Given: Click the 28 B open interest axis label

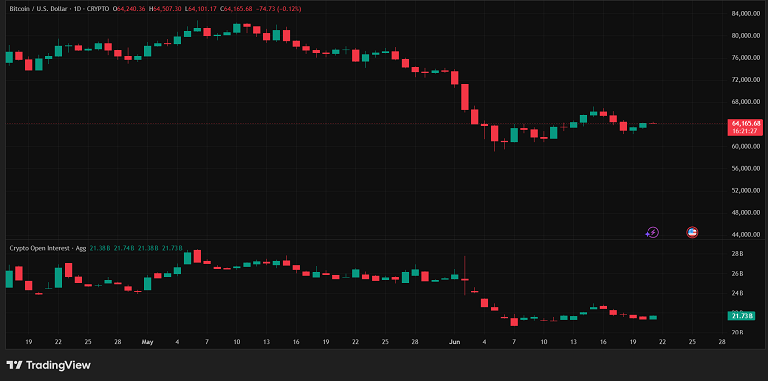Looking at the screenshot, I should click(x=738, y=254).
